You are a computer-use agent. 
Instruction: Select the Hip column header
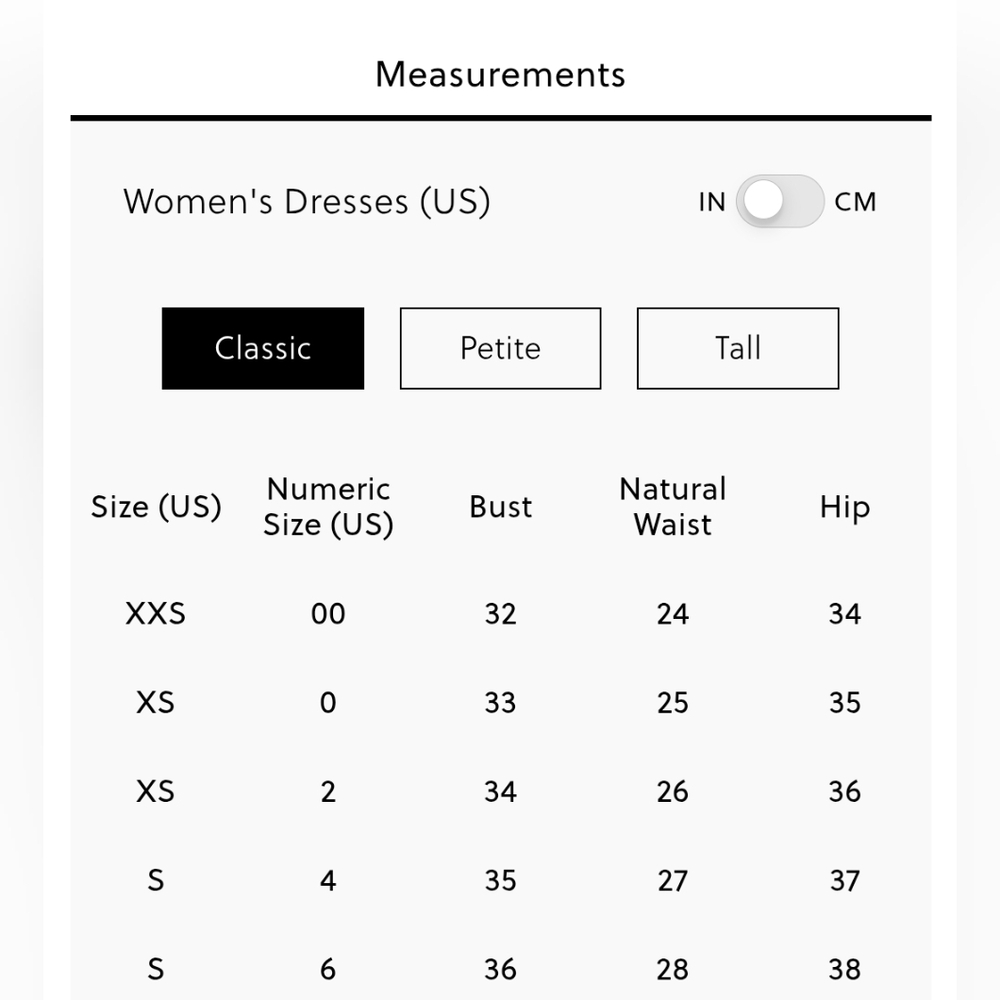[x=845, y=507]
